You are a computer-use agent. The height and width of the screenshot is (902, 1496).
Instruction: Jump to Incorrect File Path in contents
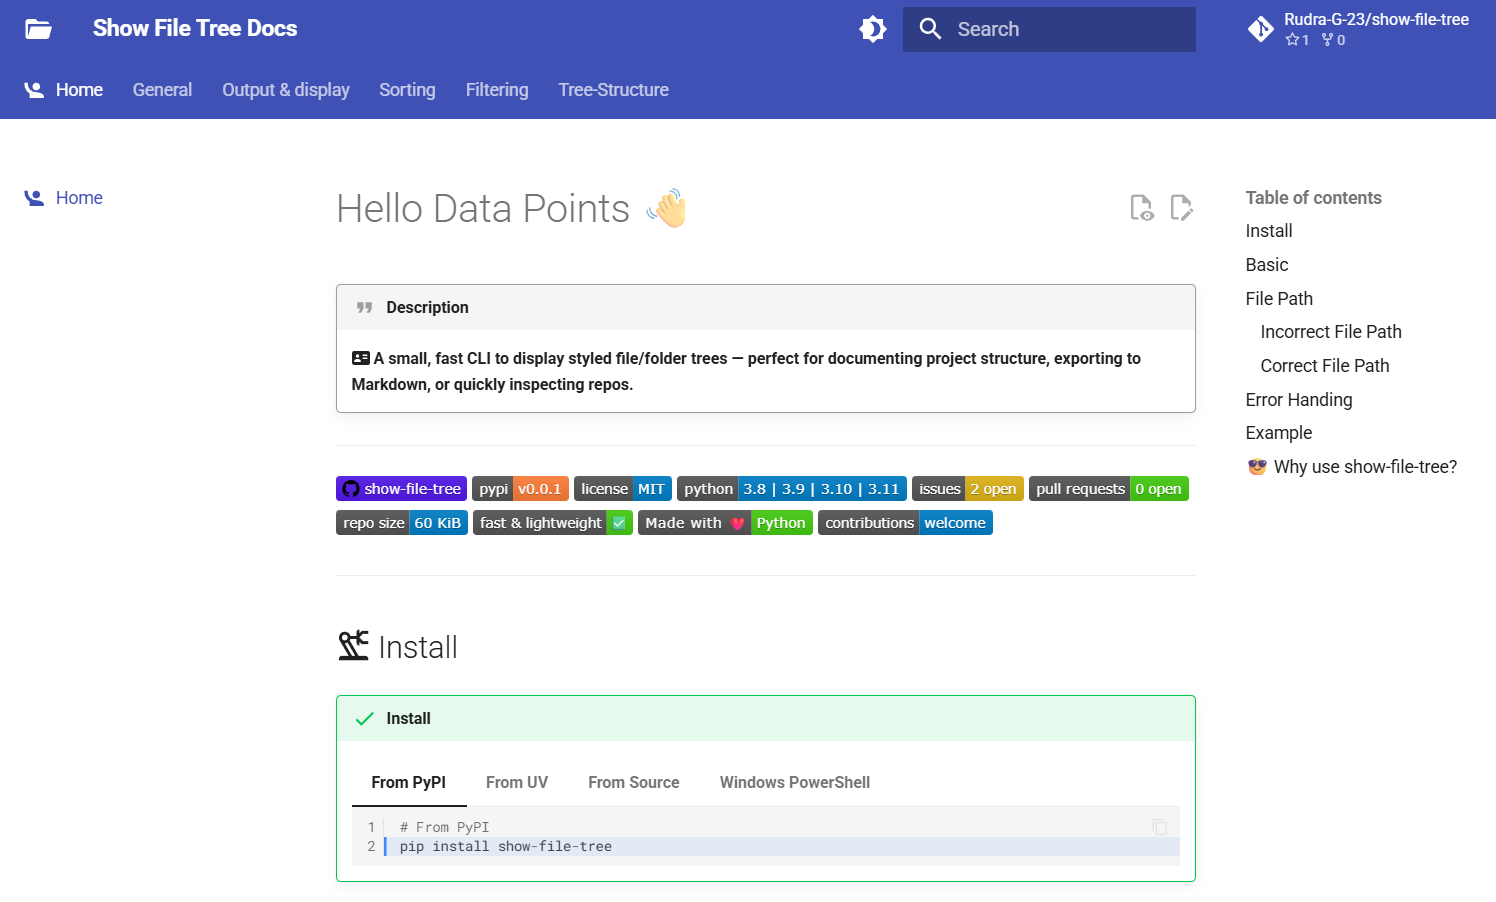pos(1330,332)
